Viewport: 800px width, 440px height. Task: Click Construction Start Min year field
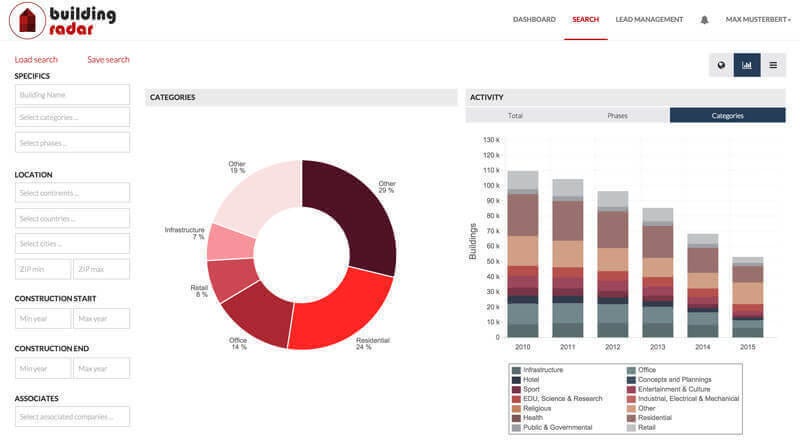(x=43, y=319)
